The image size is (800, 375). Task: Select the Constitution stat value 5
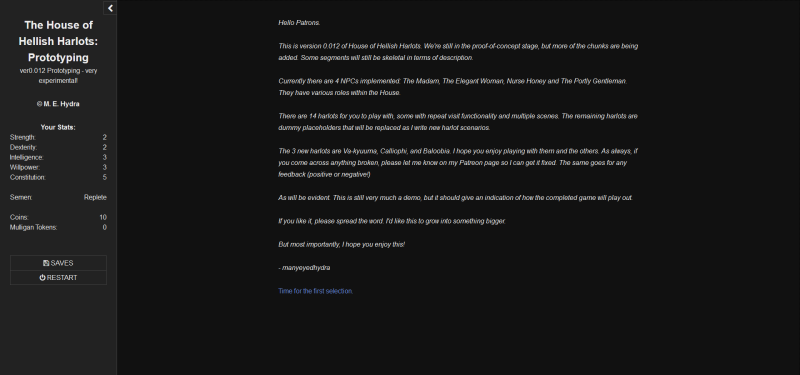click(x=105, y=178)
